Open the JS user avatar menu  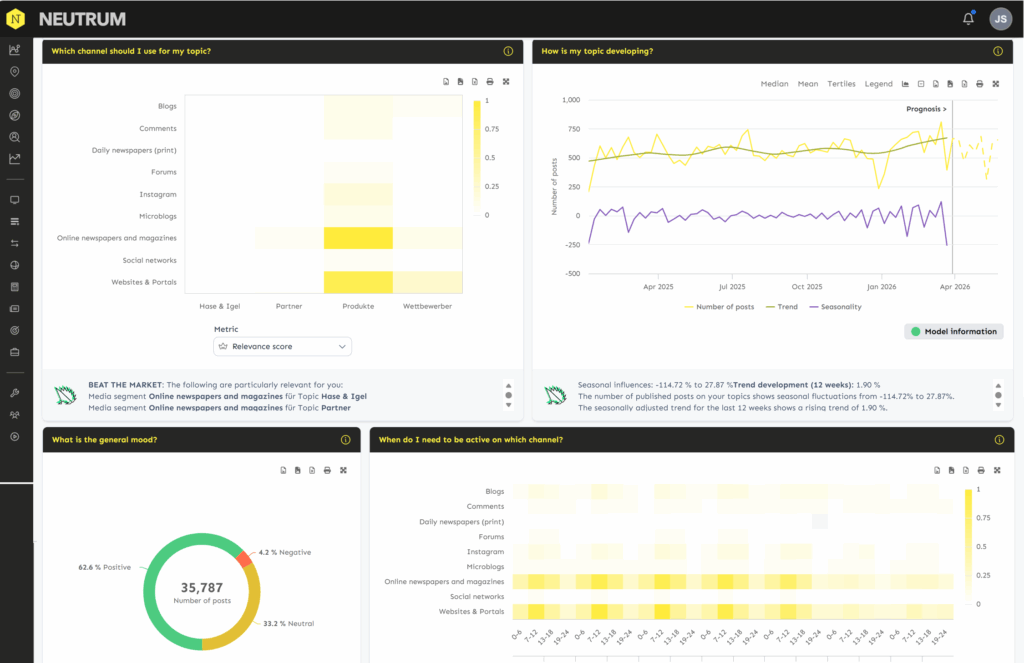(x=1000, y=19)
